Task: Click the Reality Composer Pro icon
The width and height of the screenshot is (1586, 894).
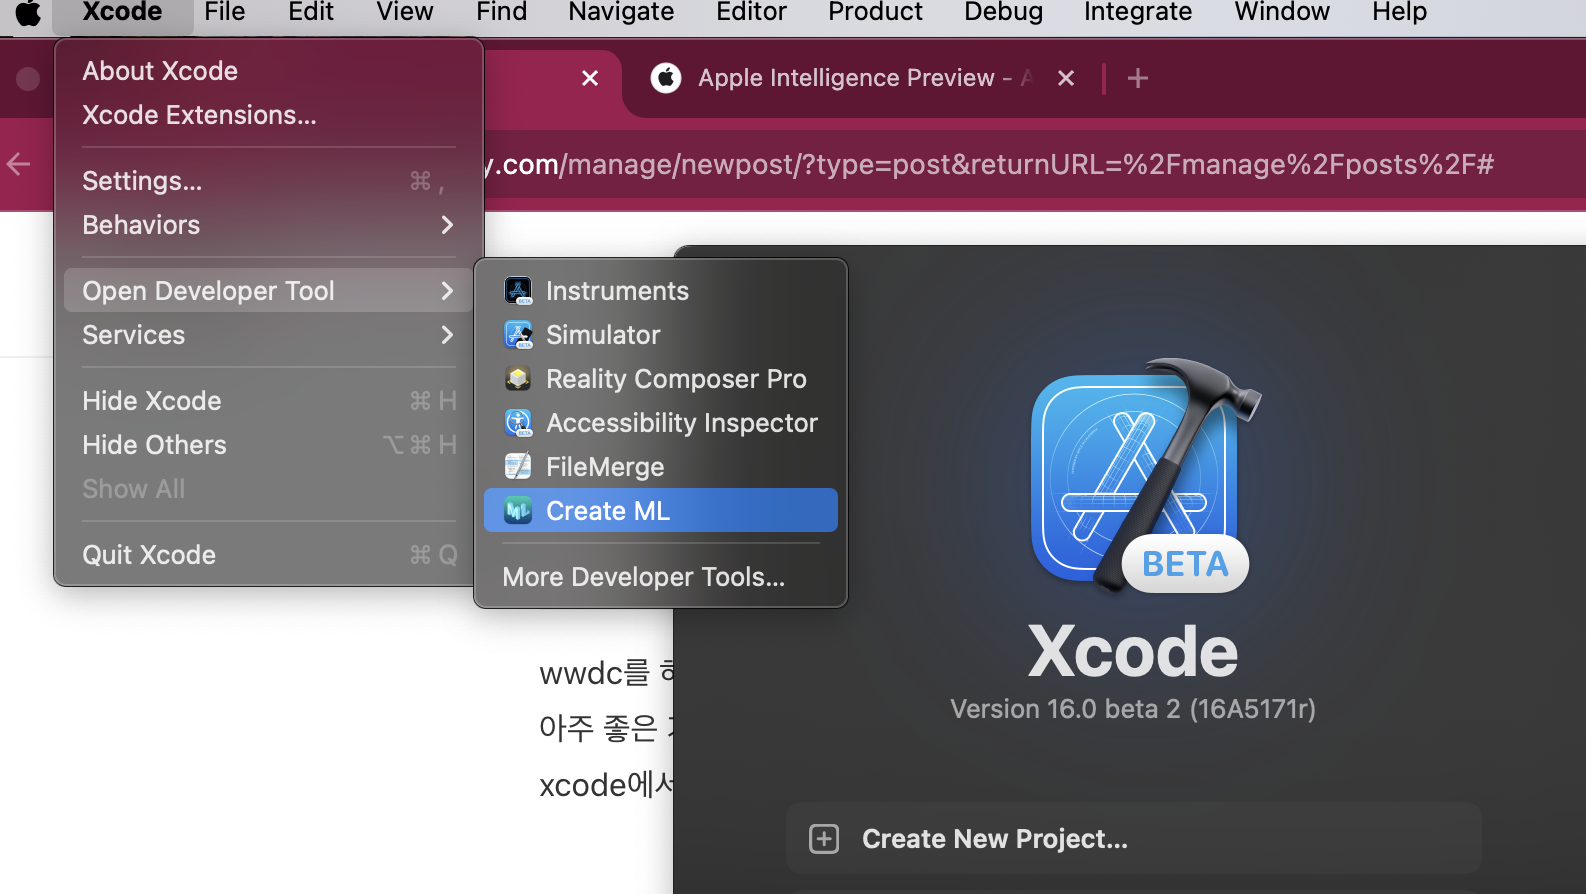Action: [x=518, y=379]
